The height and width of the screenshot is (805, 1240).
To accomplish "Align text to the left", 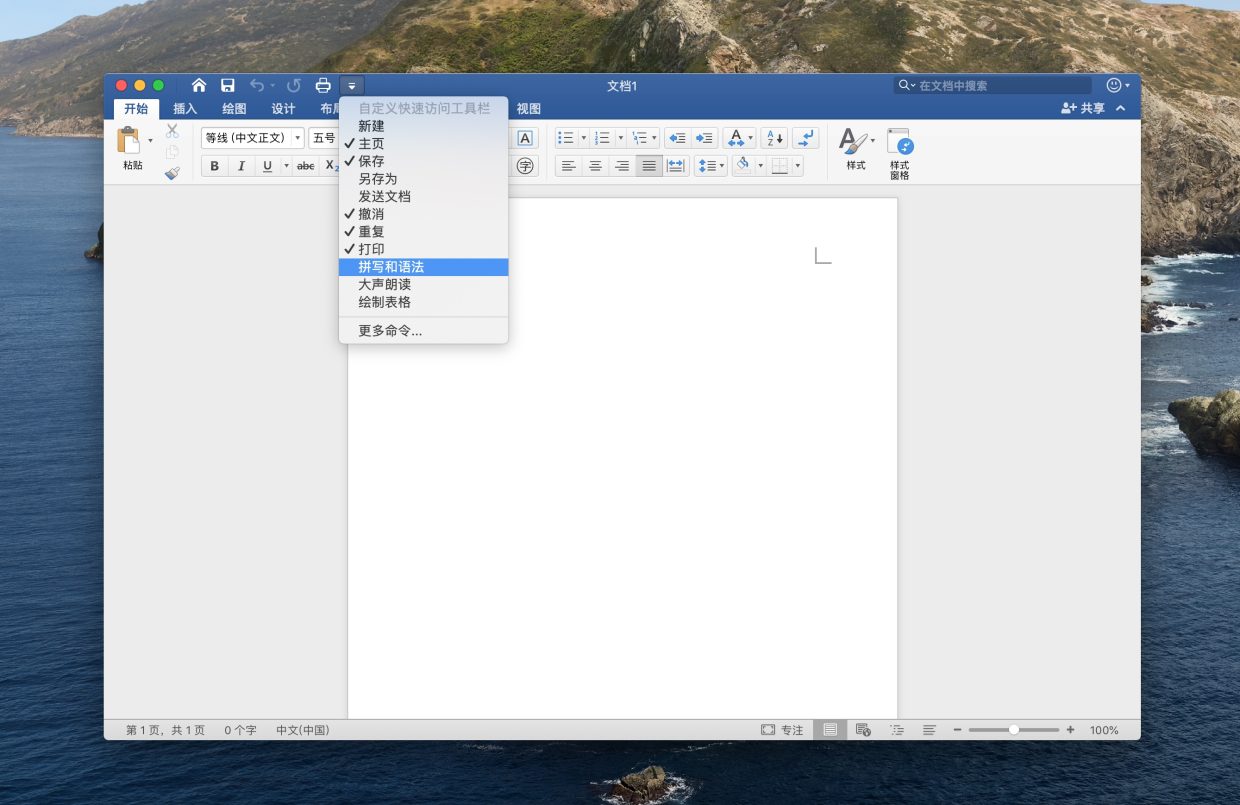I will point(568,166).
